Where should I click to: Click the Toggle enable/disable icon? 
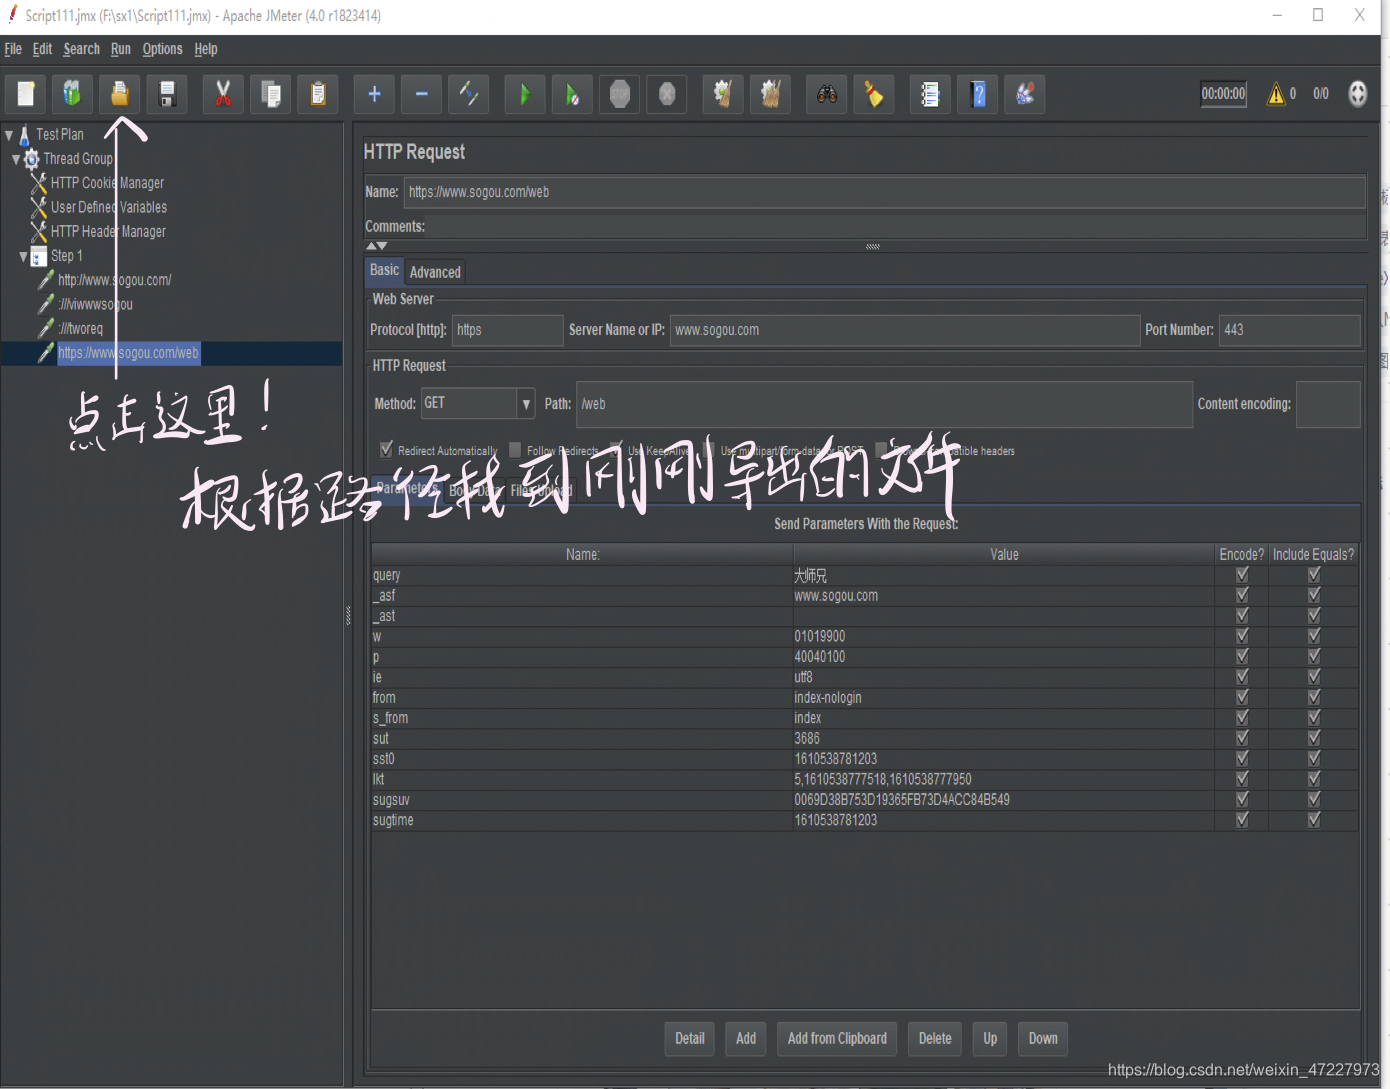point(468,94)
